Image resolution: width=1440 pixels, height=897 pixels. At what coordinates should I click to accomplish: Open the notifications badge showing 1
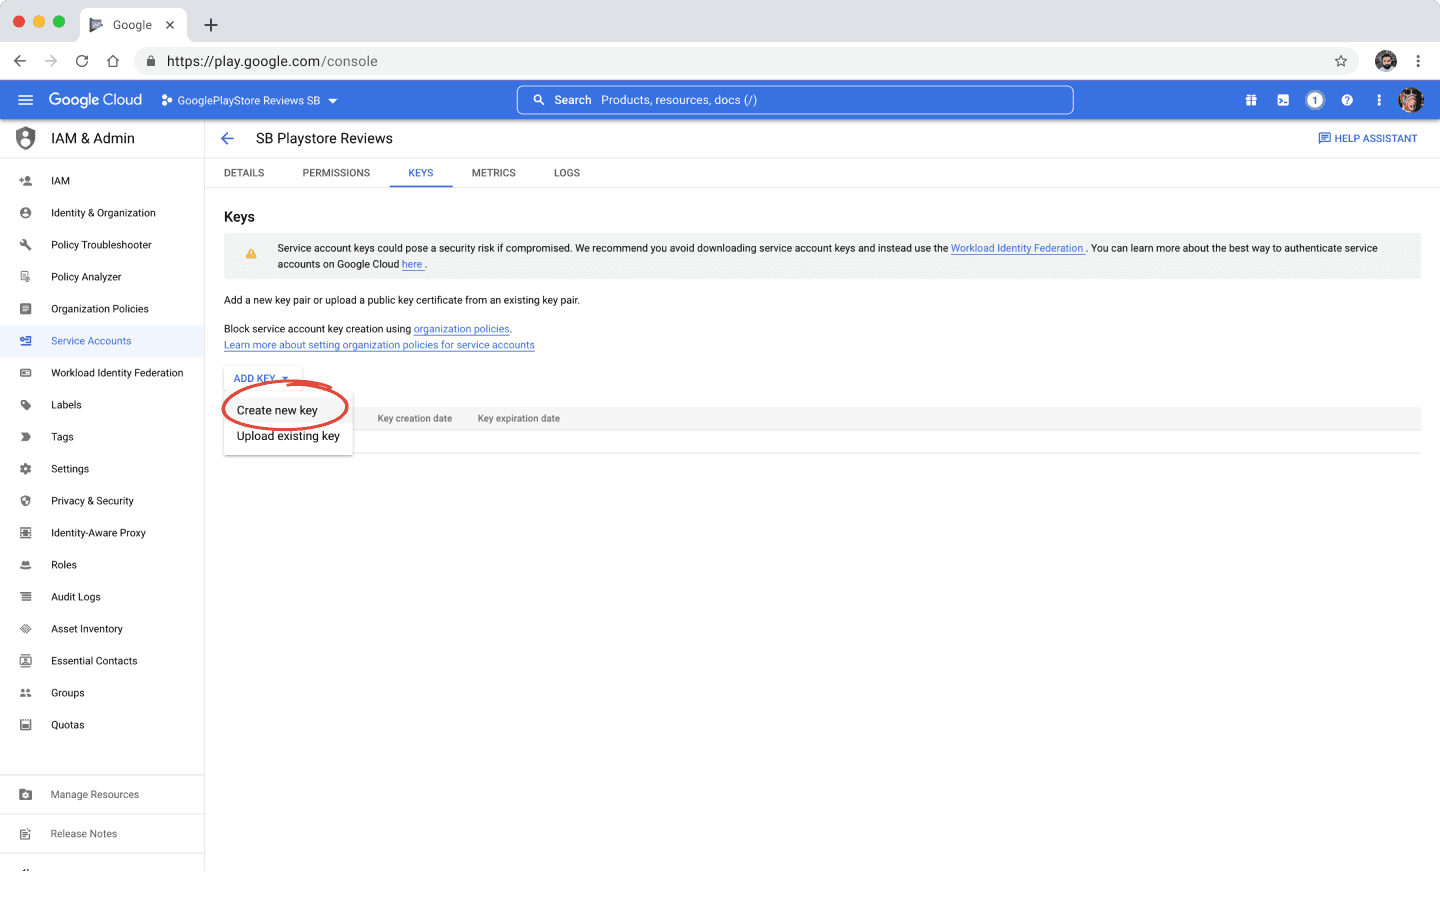click(1315, 100)
